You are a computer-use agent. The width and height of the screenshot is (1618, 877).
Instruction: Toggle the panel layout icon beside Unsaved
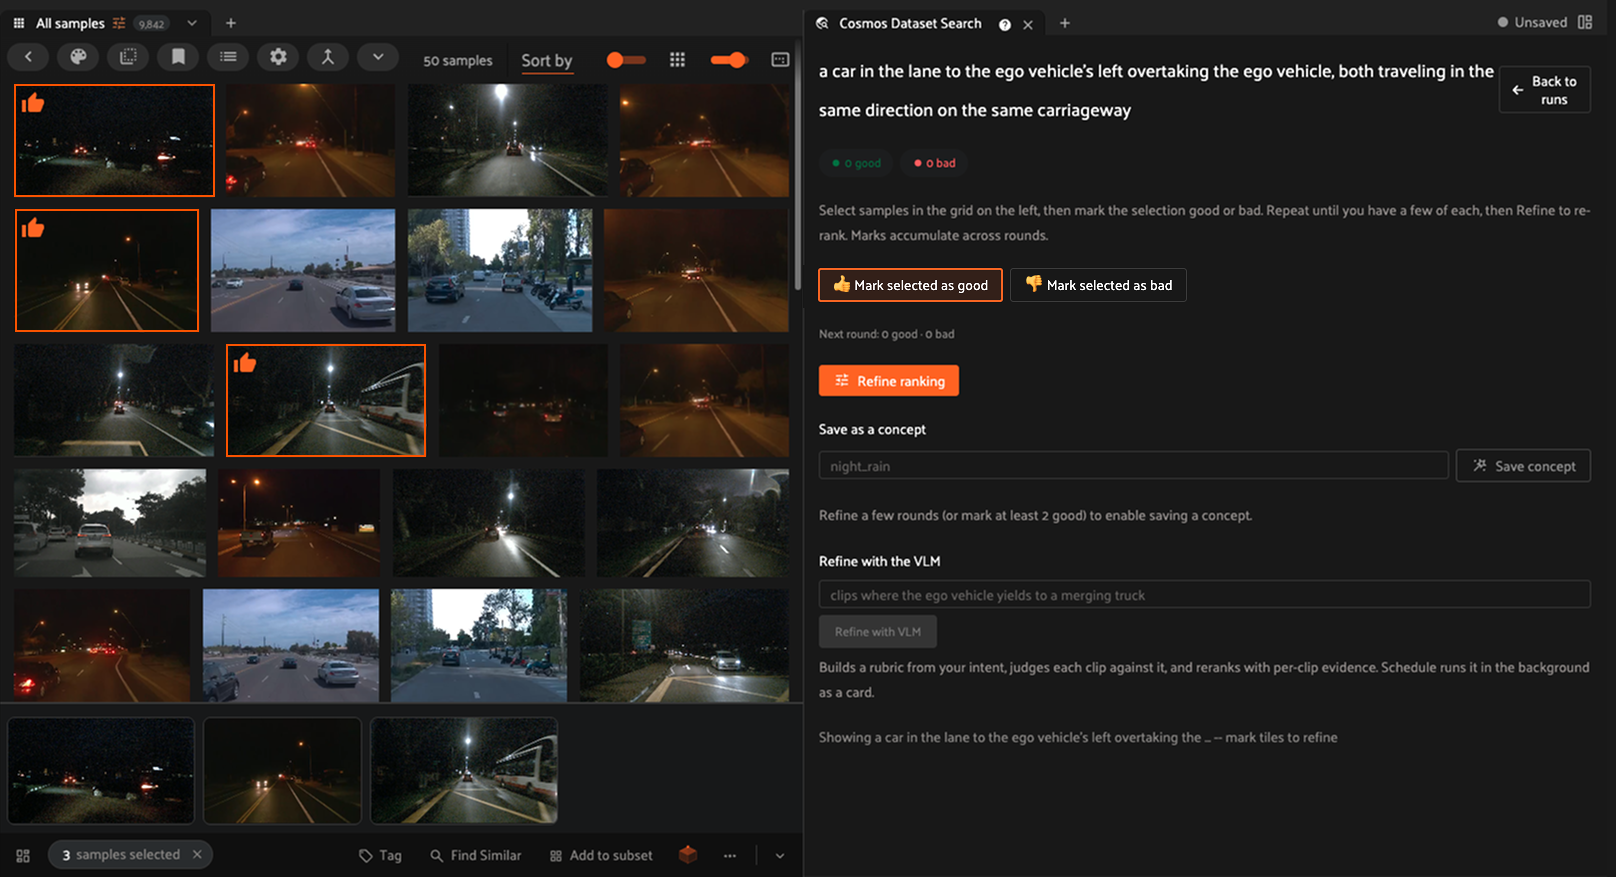click(1585, 22)
